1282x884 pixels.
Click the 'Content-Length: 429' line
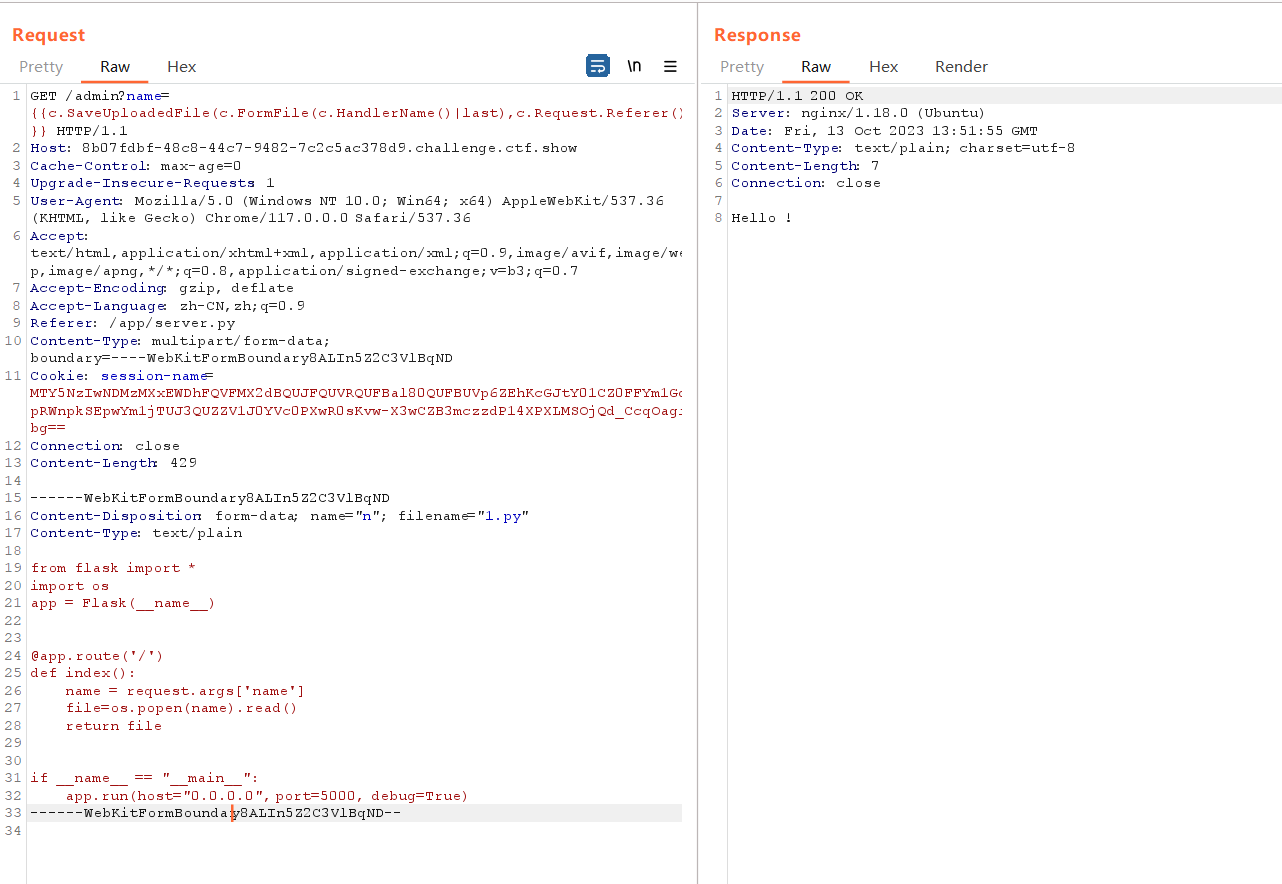(x=113, y=463)
